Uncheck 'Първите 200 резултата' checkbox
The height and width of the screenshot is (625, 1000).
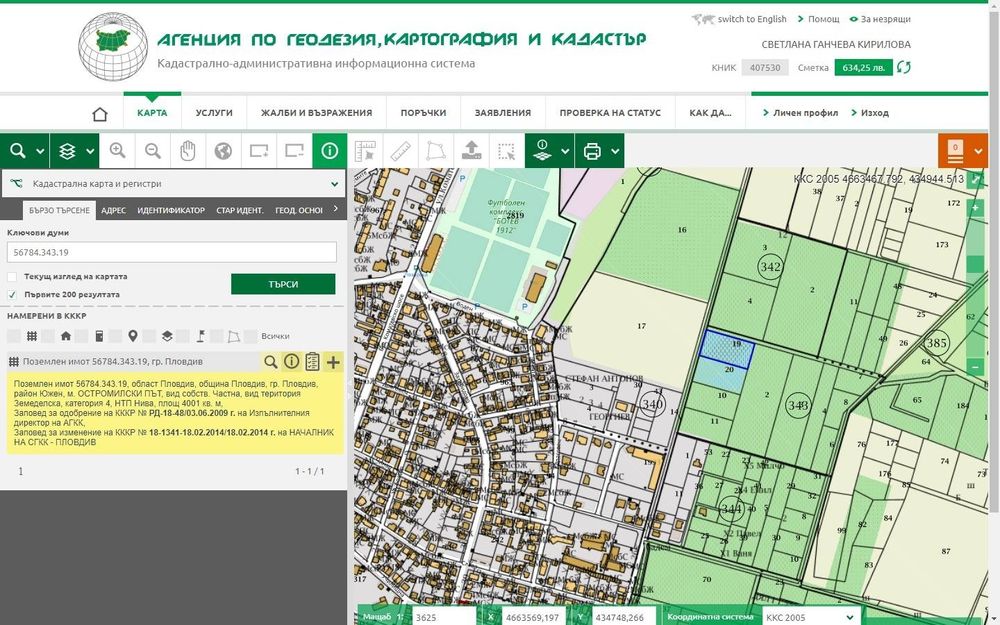click(12, 295)
